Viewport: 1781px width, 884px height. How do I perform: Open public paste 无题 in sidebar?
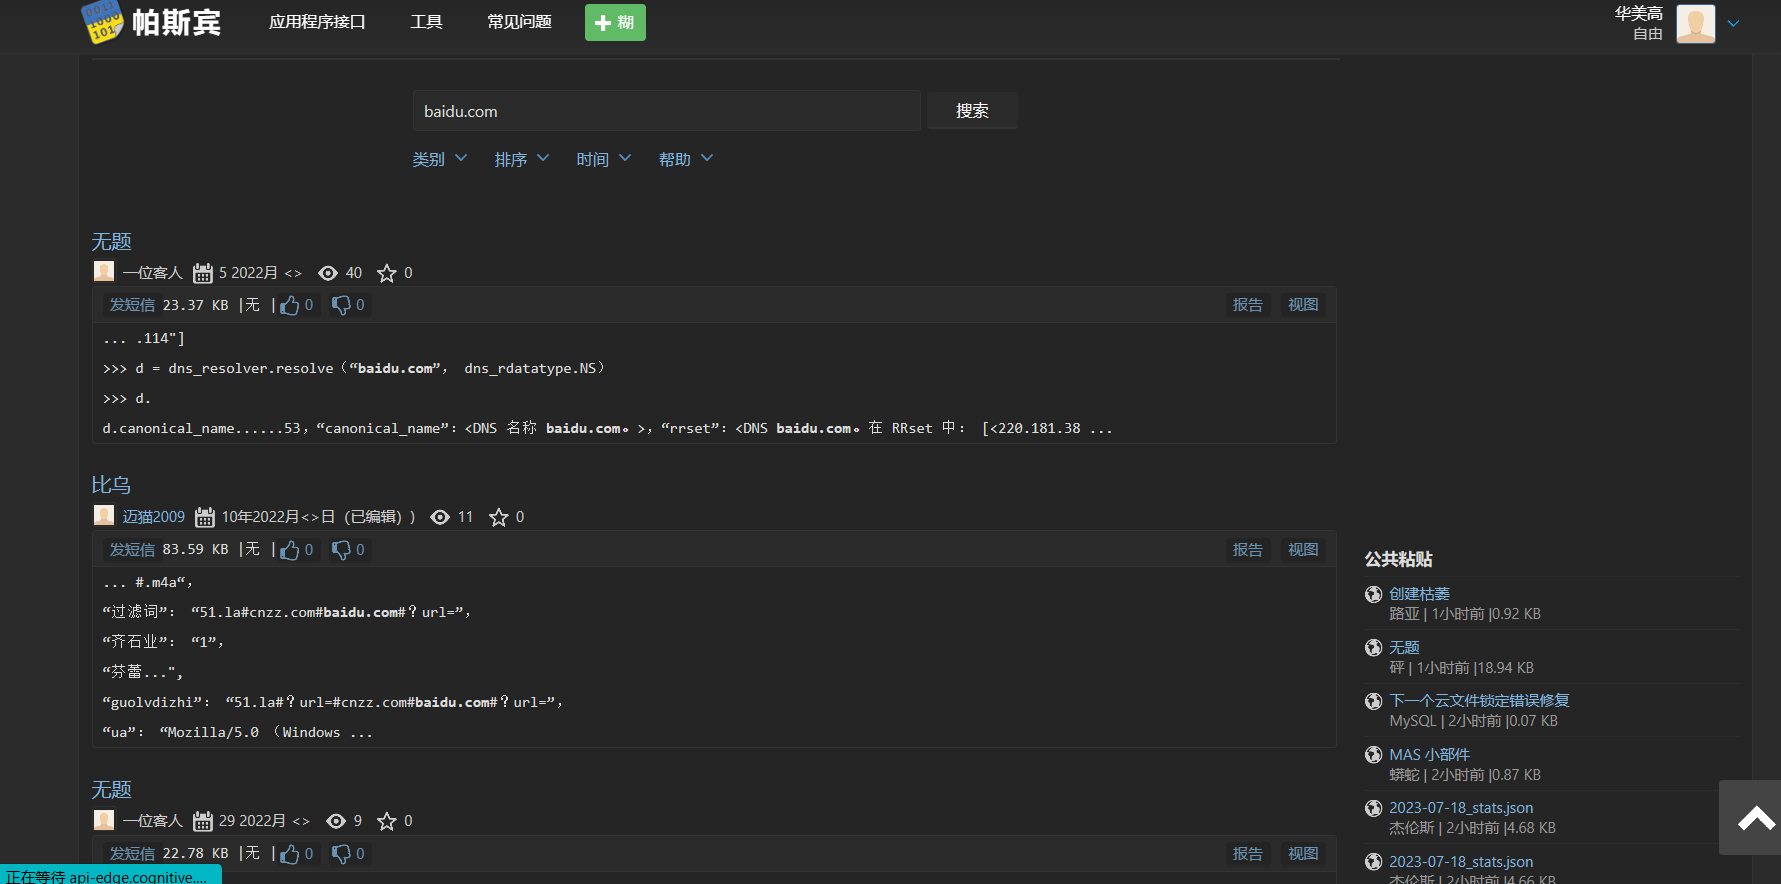pyautogui.click(x=1404, y=648)
